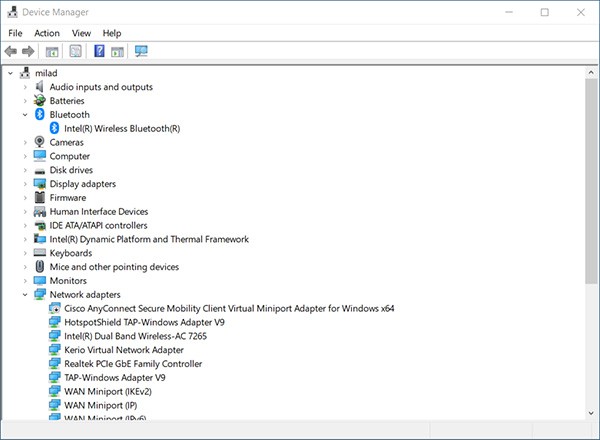Minimize the Device Manager window
The height and width of the screenshot is (440, 600).
pyautogui.click(x=509, y=12)
